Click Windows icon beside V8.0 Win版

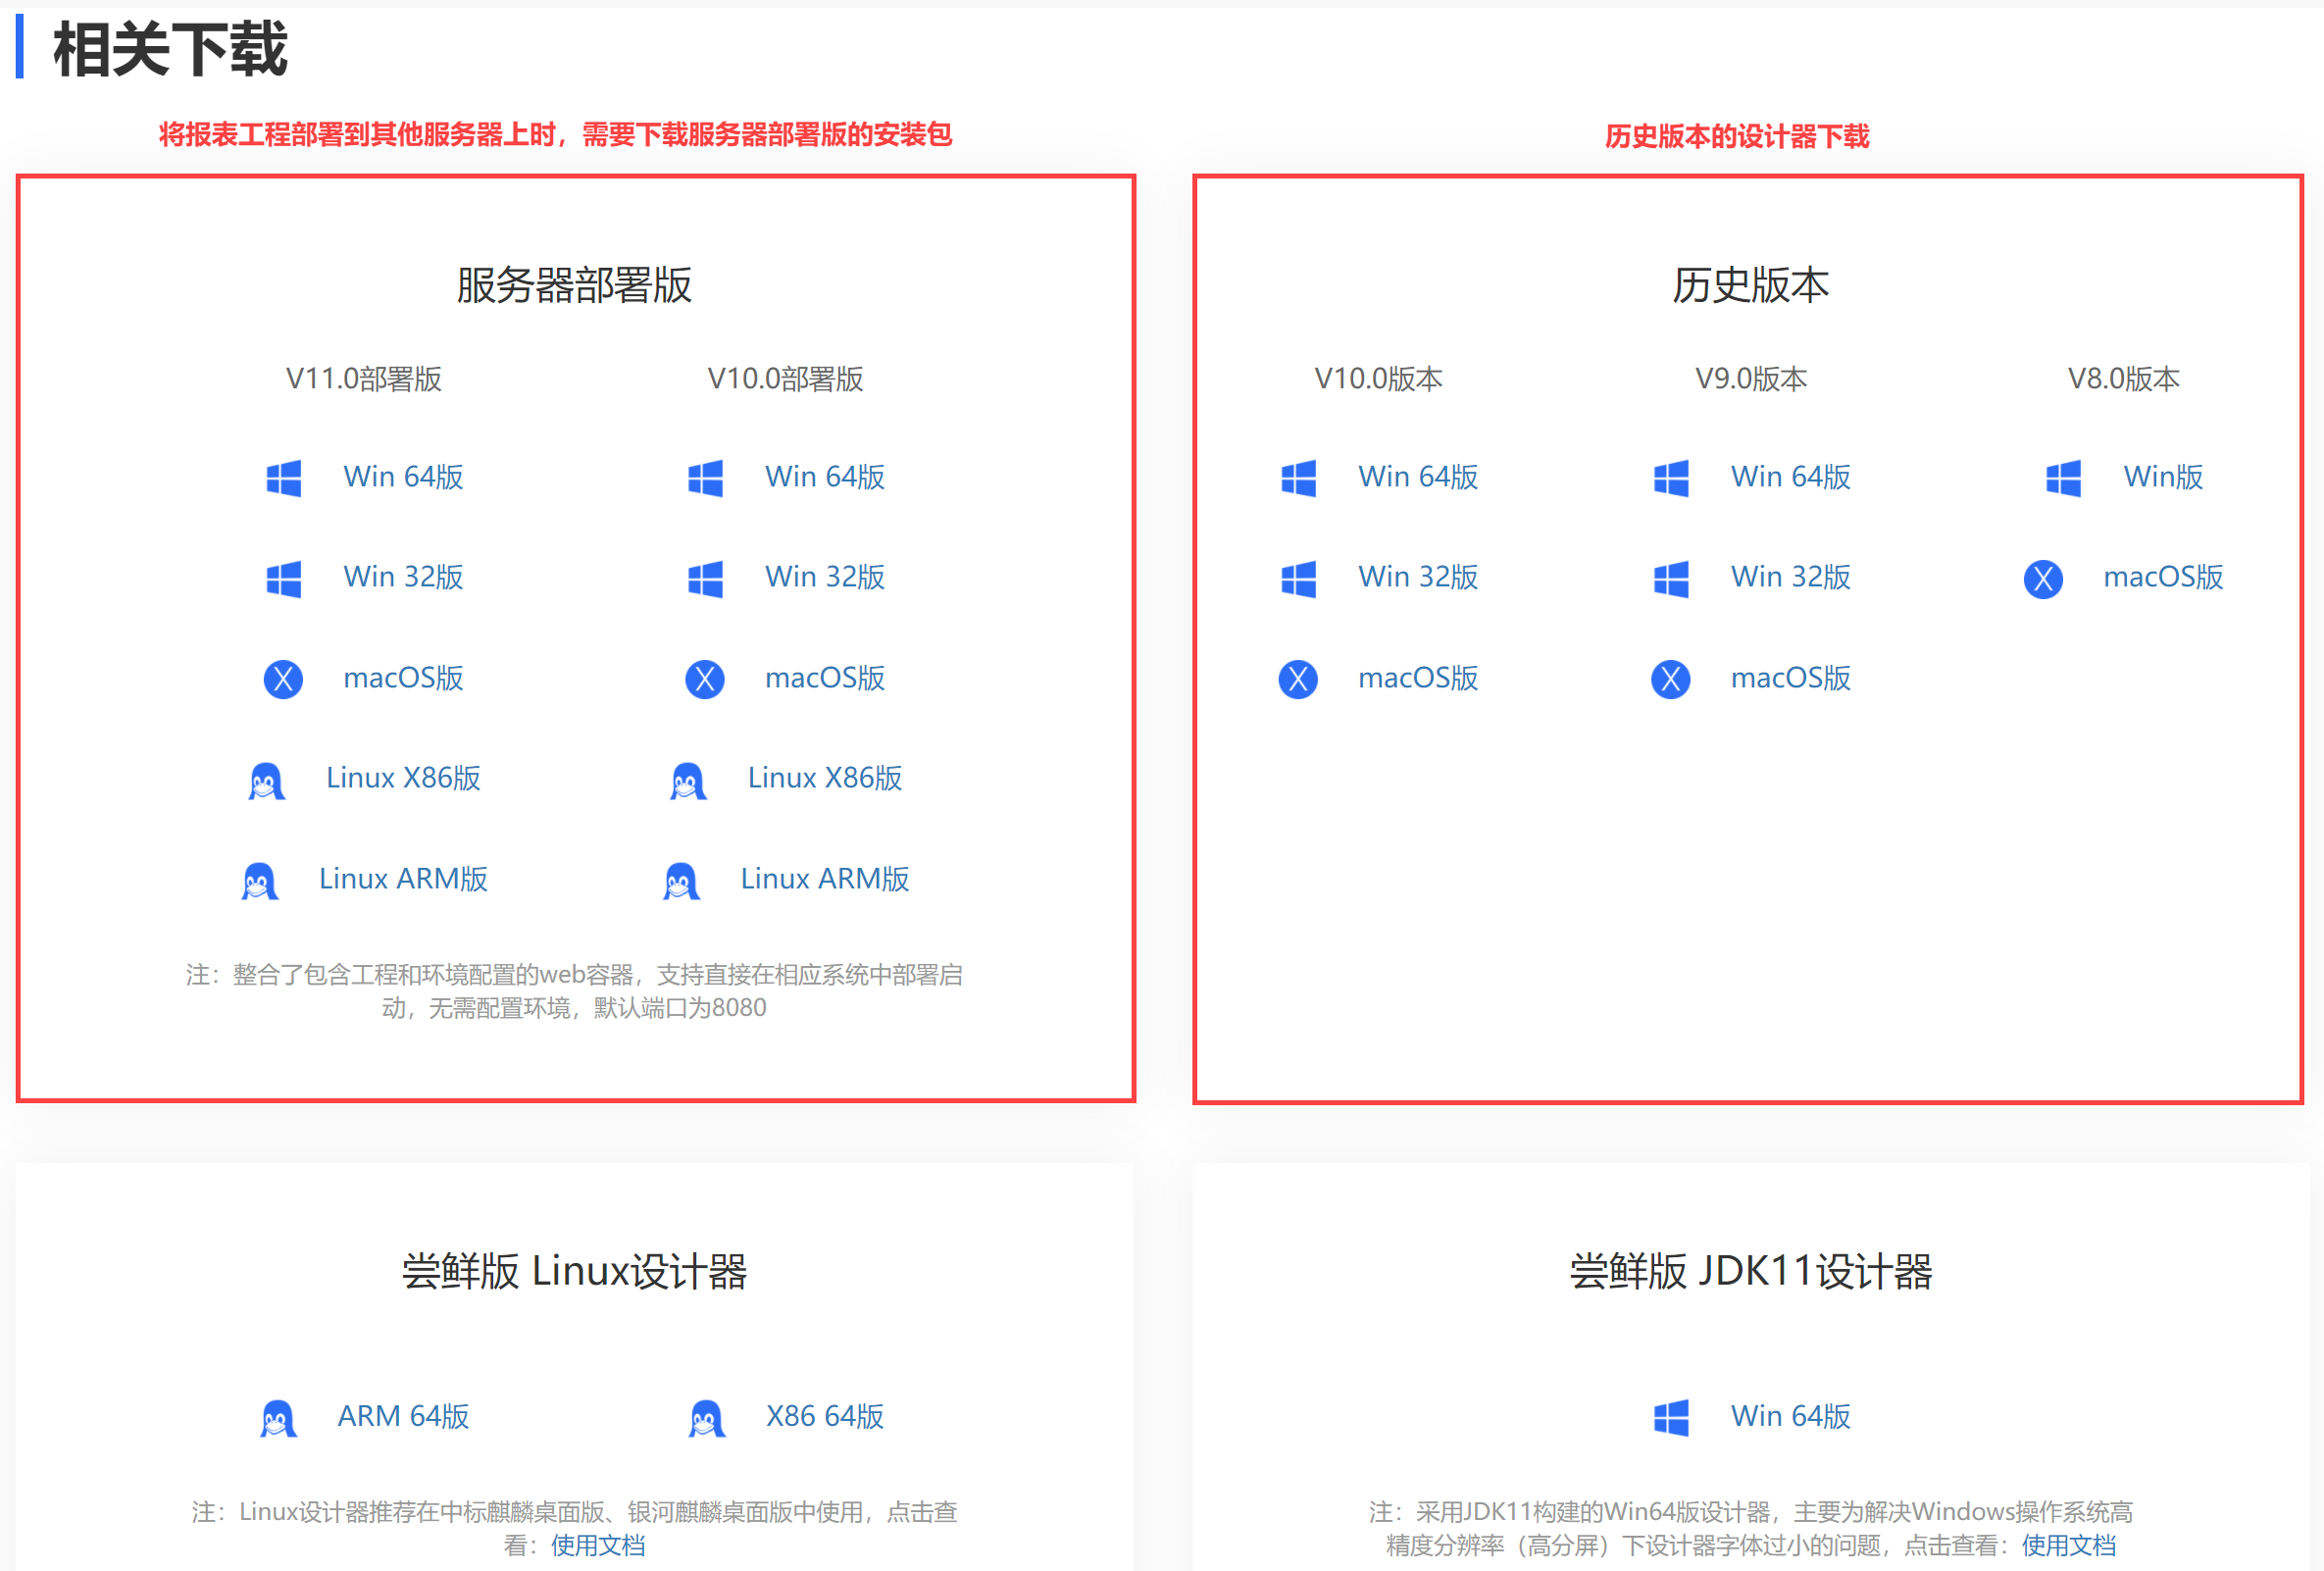[2062, 478]
